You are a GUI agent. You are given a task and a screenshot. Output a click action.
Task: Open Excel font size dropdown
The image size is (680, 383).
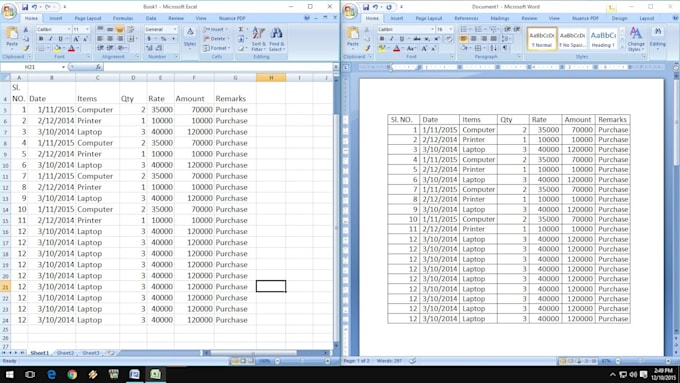click(87, 29)
